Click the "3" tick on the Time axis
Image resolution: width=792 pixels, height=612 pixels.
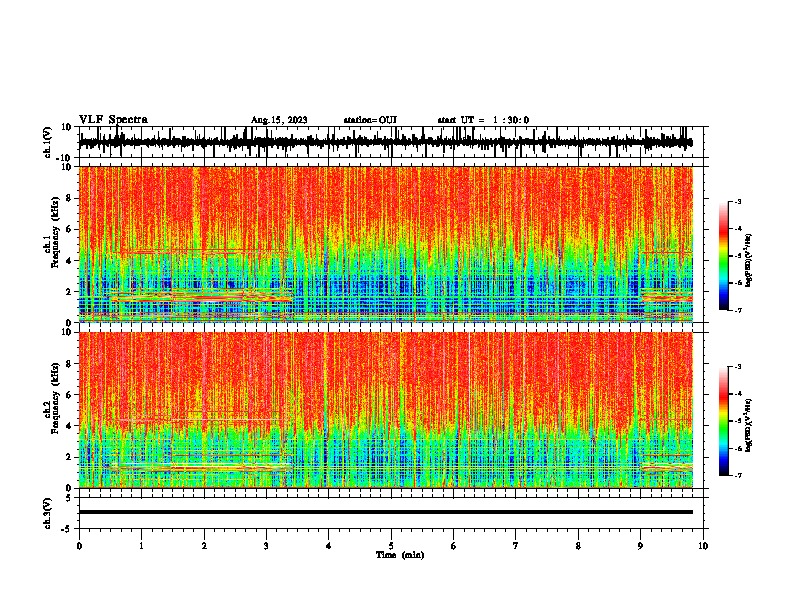point(266,546)
